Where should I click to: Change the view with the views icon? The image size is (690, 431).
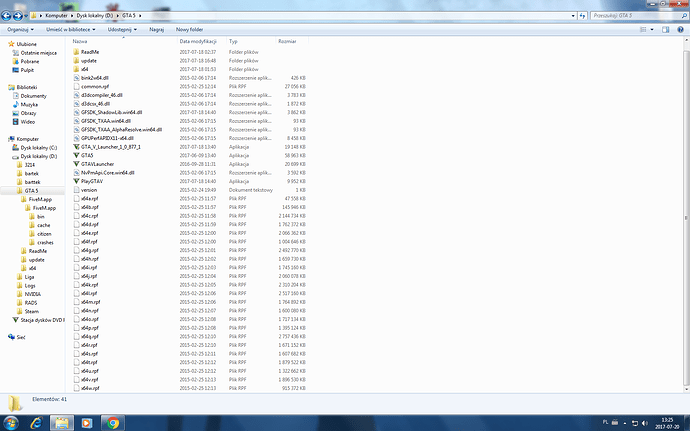643,29
